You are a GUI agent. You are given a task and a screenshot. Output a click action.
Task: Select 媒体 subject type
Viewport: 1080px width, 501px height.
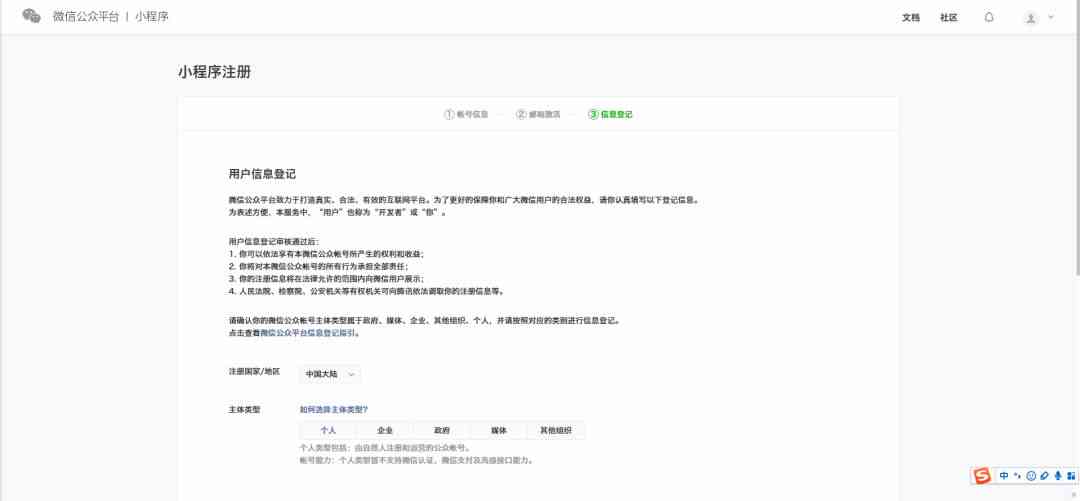click(499, 431)
